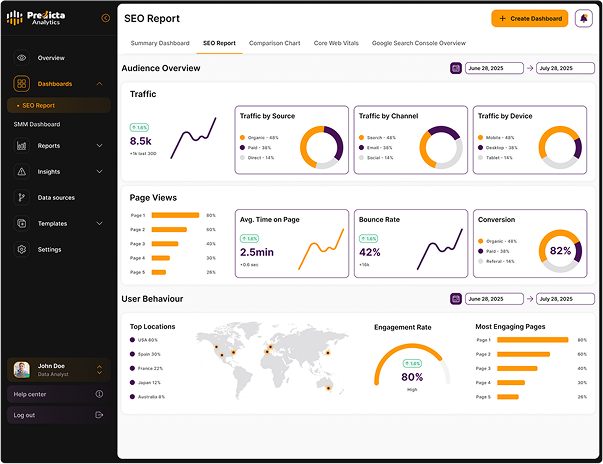The width and height of the screenshot is (603, 464).
Task: Expand the Templates menu chevron
Action: point(99,224)
